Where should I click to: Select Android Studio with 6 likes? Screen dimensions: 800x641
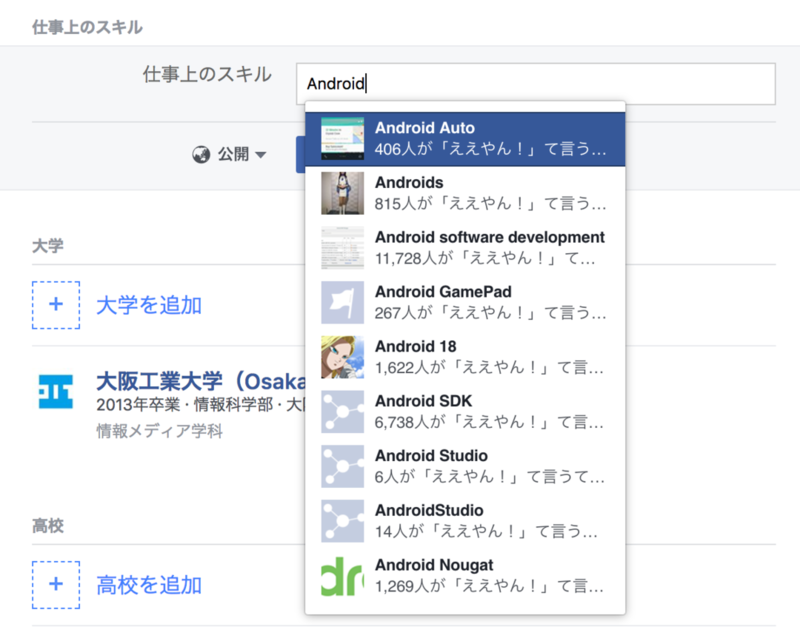click(465, 466)
